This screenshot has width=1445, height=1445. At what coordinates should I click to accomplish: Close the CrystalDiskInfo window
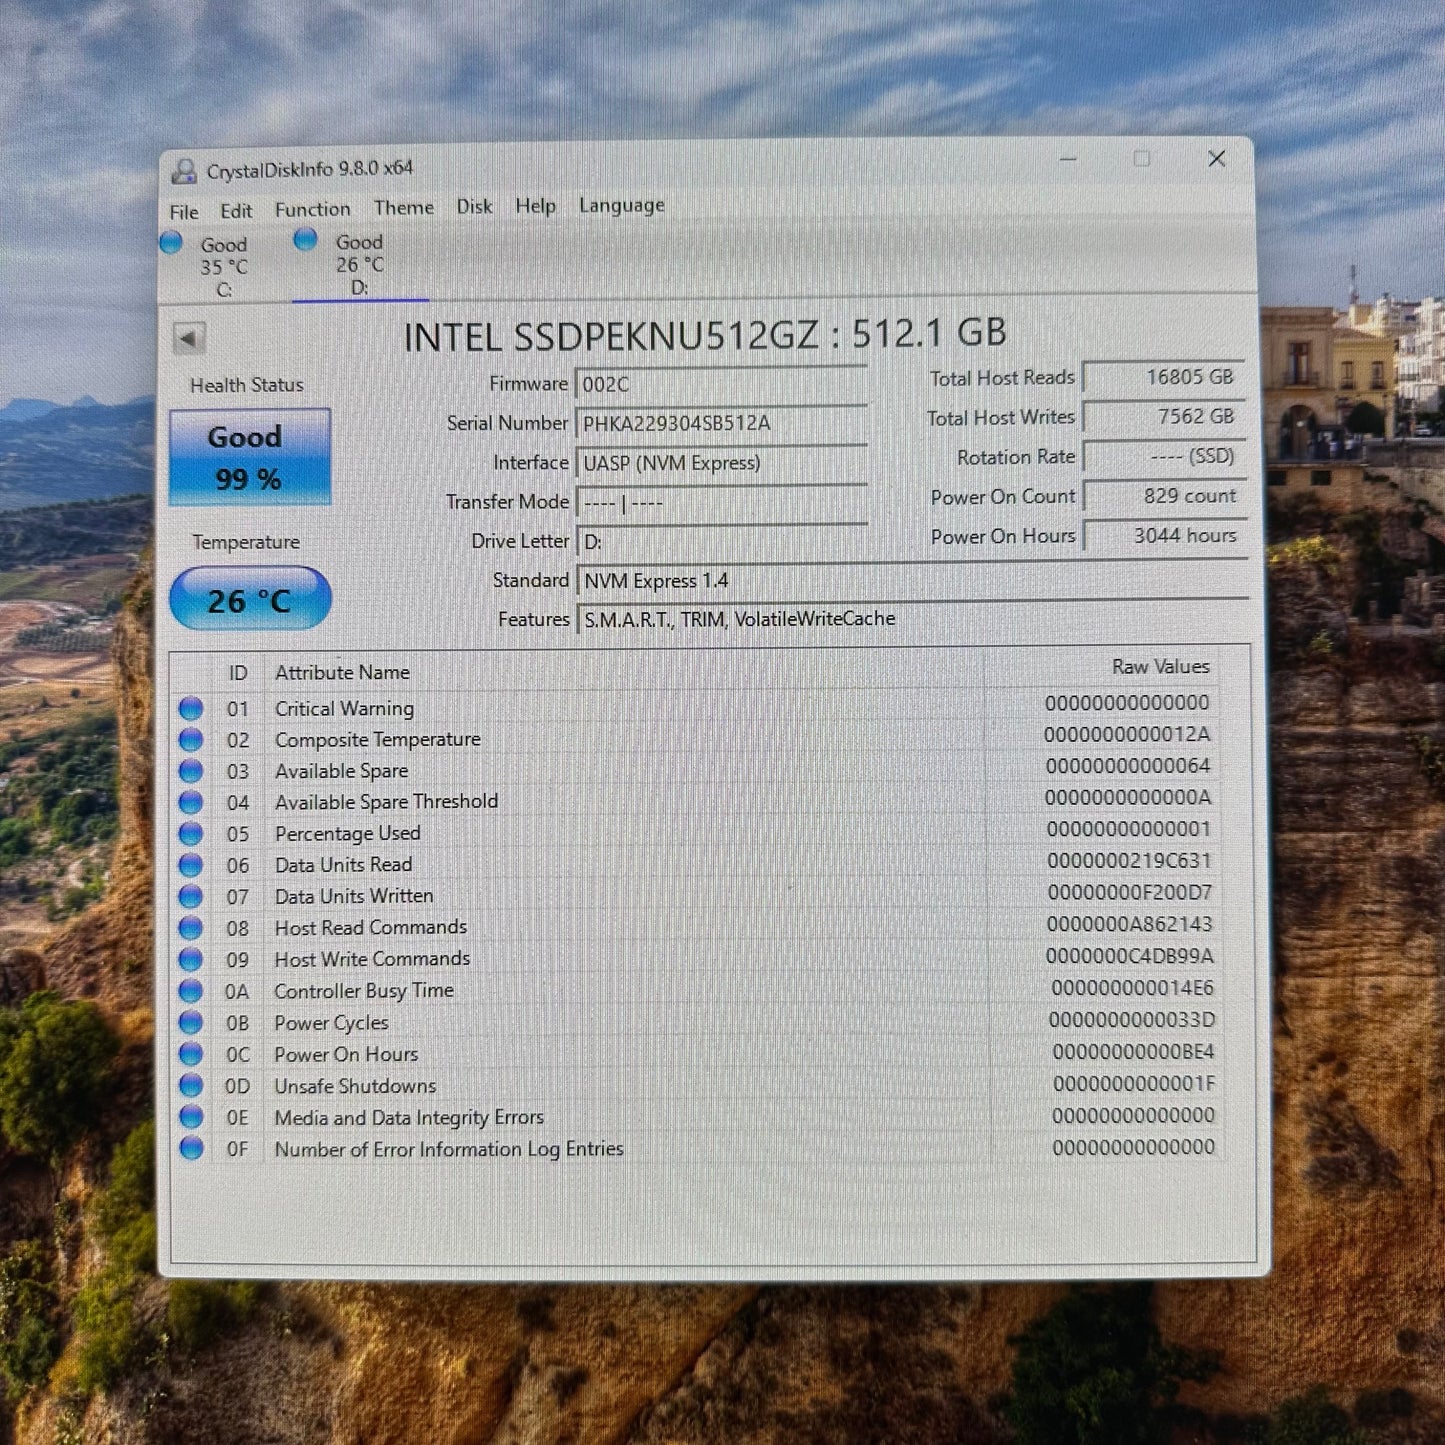tap(1217, 159)
